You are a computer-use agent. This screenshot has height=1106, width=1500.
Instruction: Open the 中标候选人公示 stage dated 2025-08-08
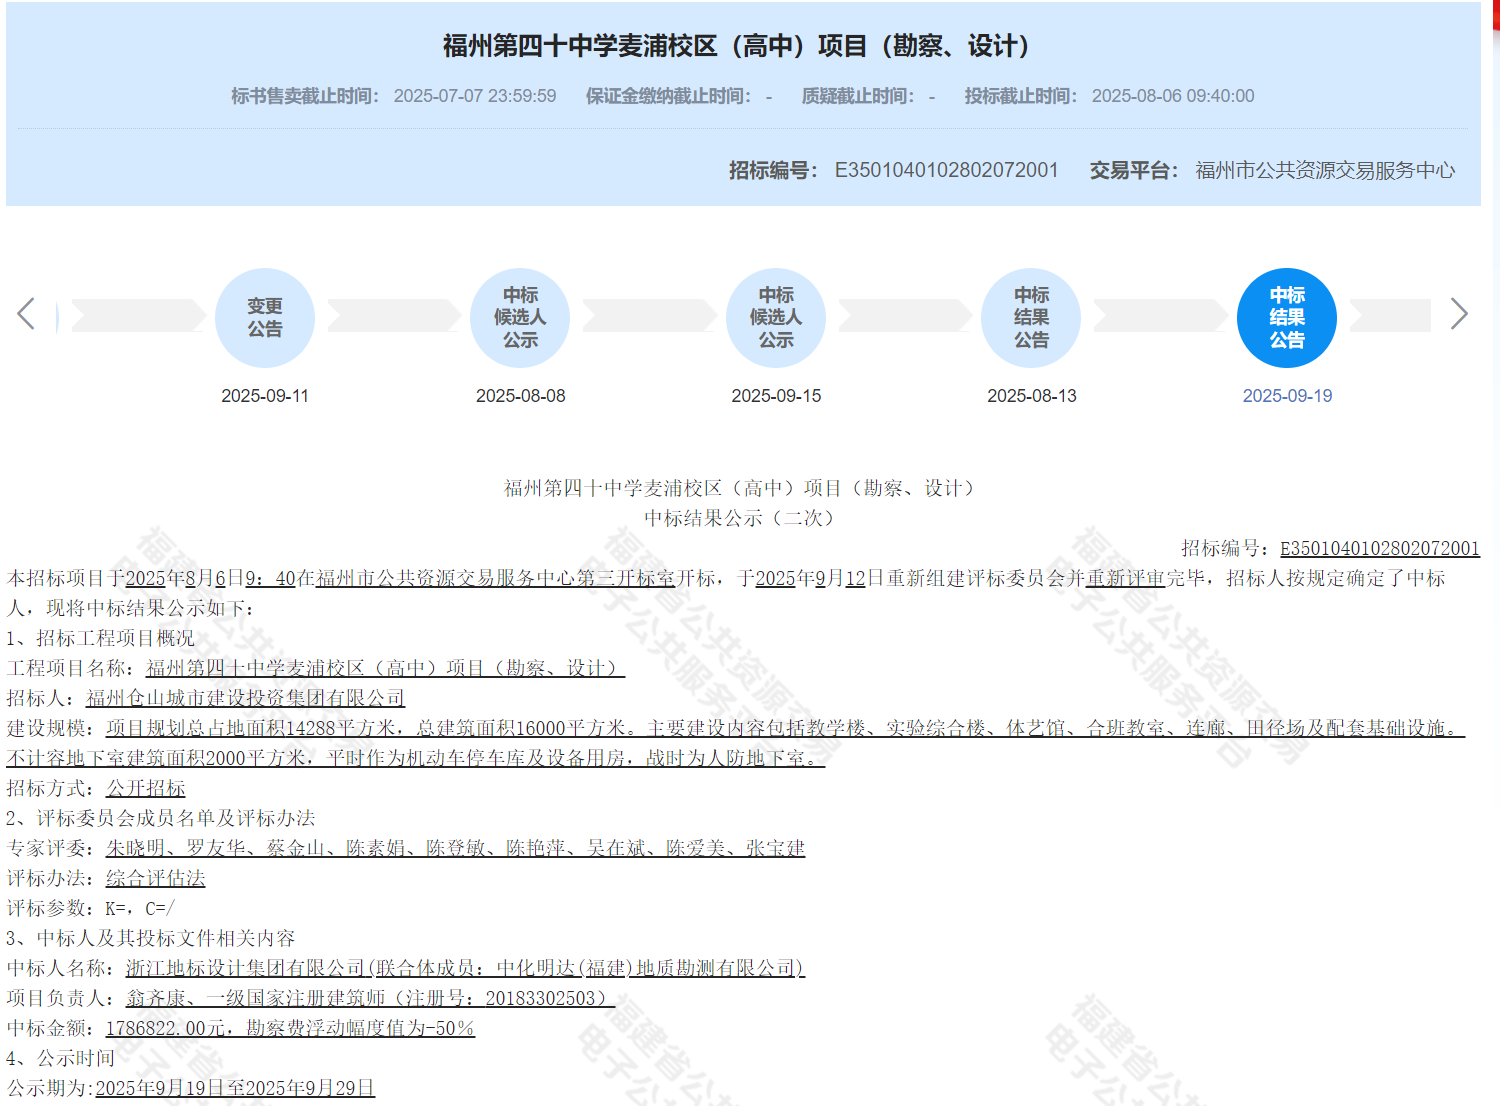pyautogui.click(x=520, y=317)
